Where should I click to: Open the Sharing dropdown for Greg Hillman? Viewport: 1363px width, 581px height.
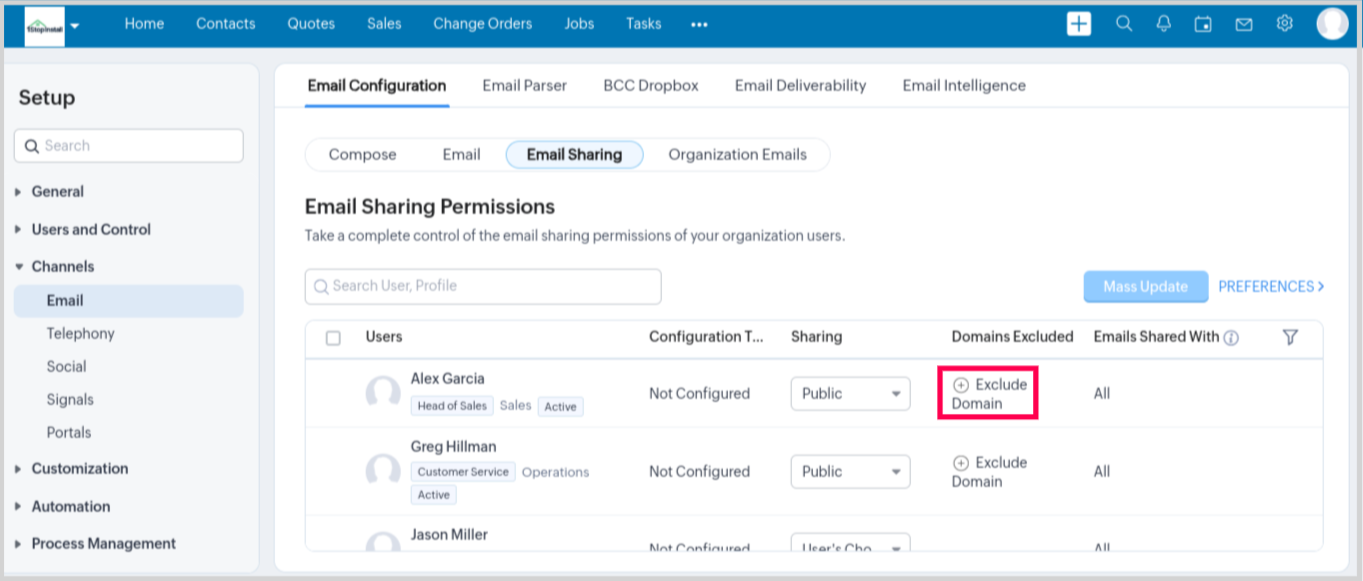click(x=850, y=472)
